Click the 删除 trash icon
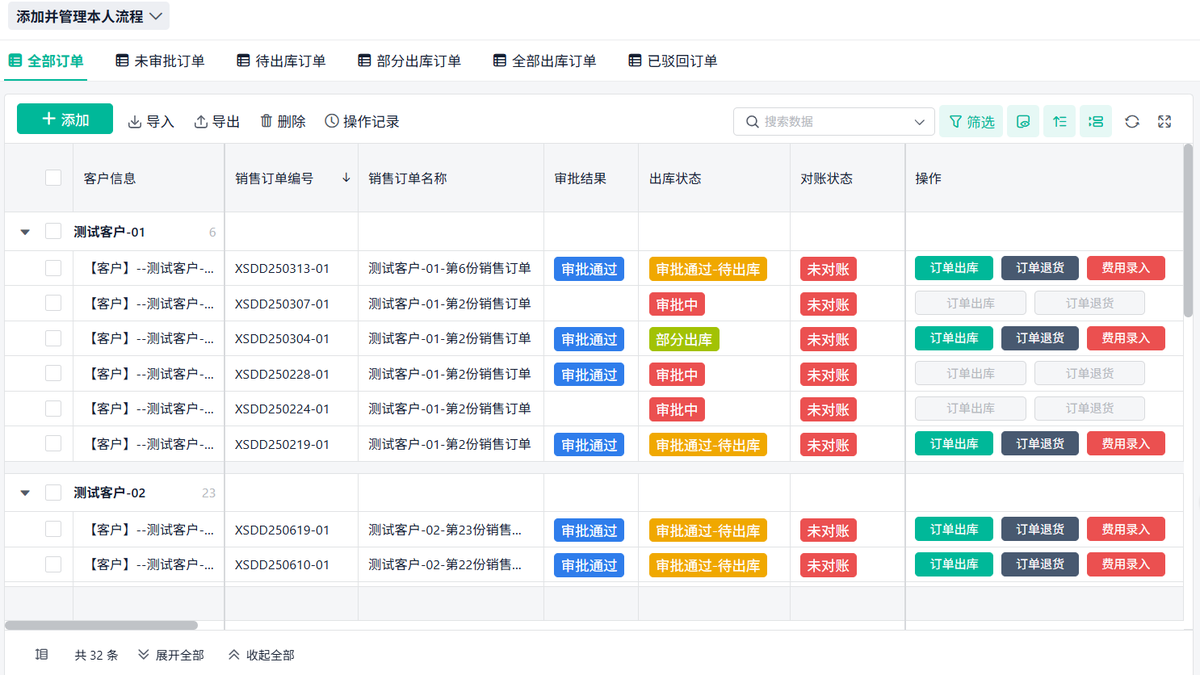This screenshot has width=1200, height=675. (266, 121)
